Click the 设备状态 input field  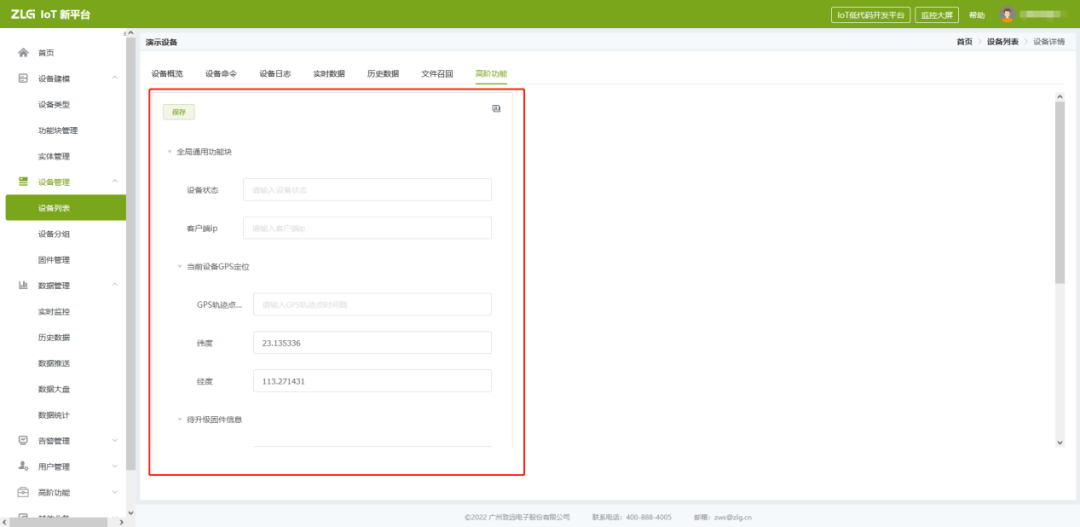tap(367, 189)
